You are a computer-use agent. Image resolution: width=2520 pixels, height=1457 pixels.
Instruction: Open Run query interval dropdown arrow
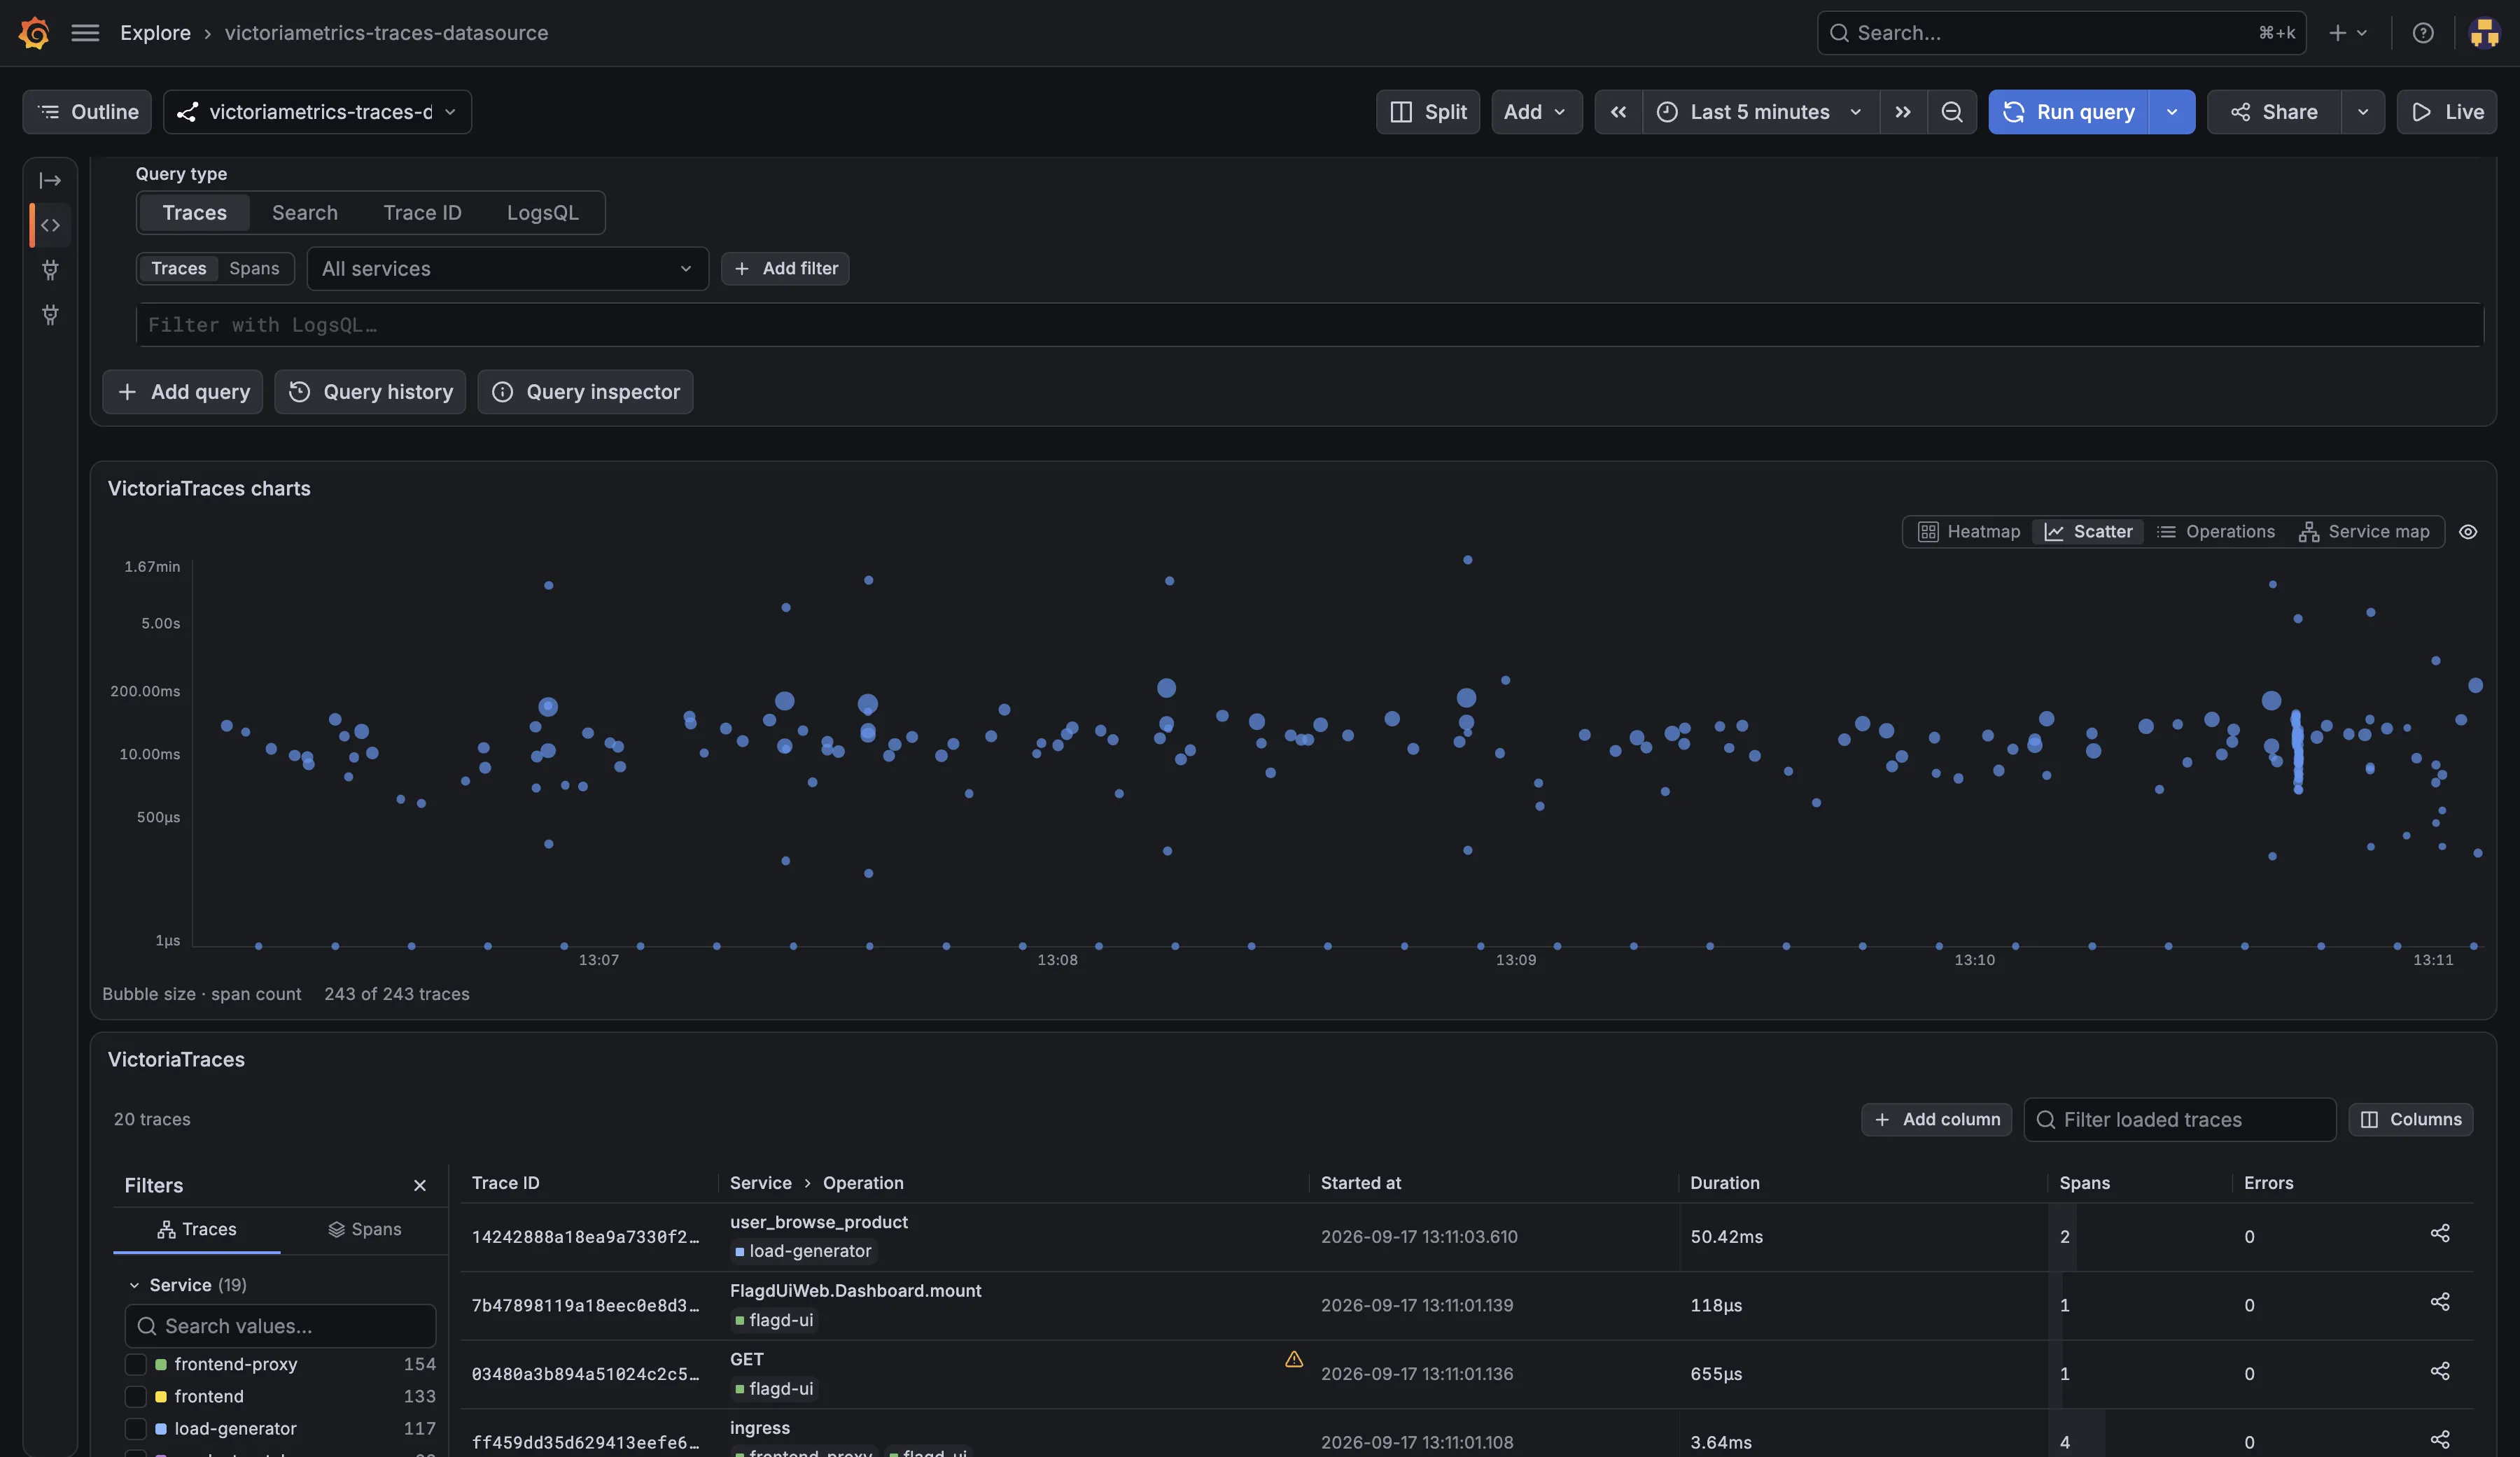pos(2172,112)
